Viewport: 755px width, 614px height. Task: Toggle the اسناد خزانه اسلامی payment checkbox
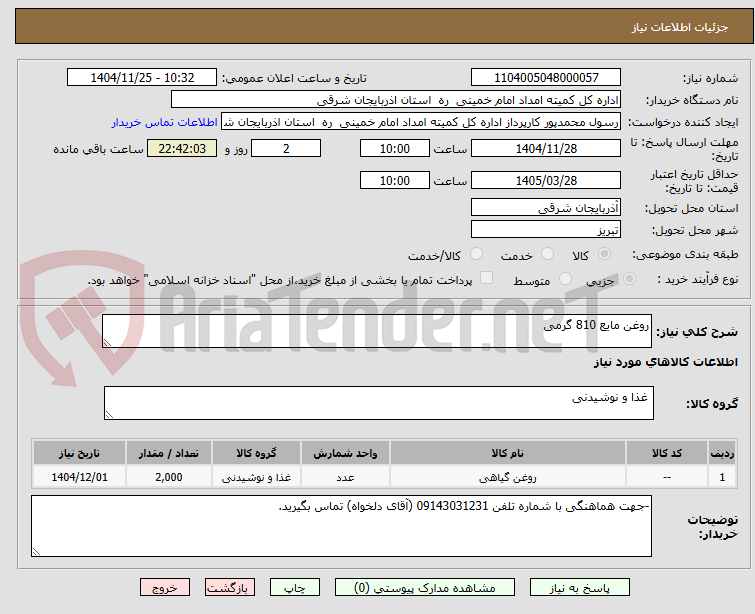[486, 278]
